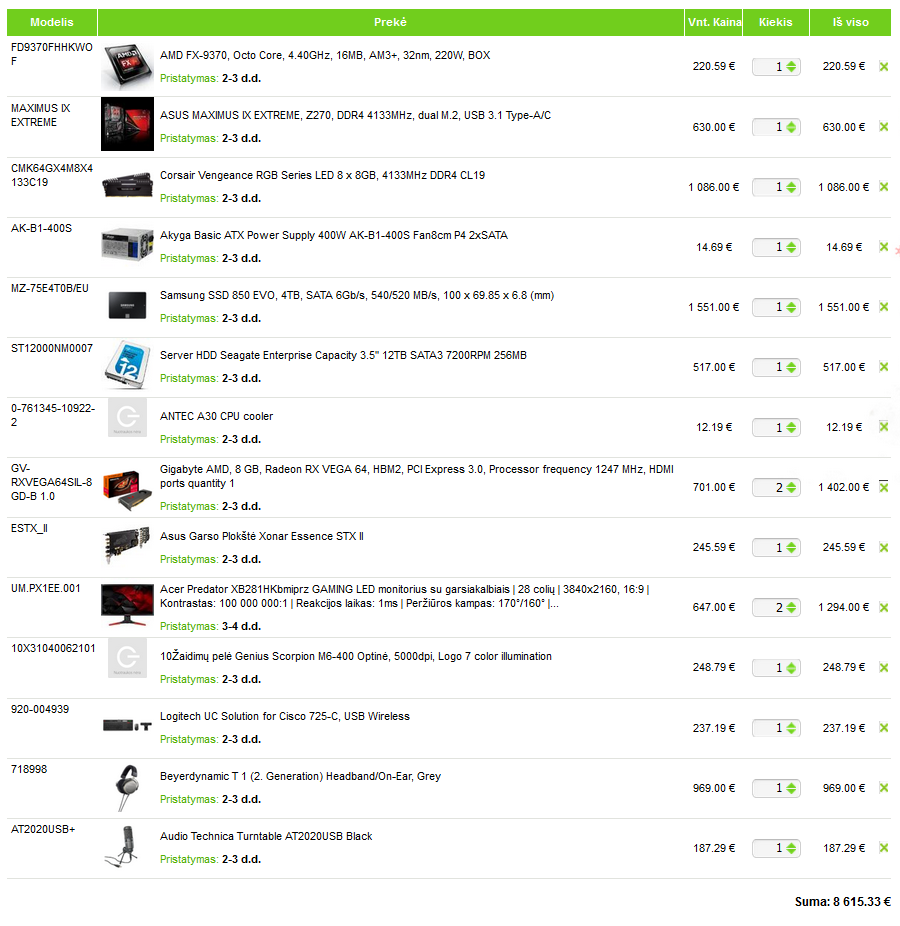Viewport: 900px width, 926px height.
Task: Open ASUS MAXIMUS motherboard thumbnail
Action: (127, 124)
